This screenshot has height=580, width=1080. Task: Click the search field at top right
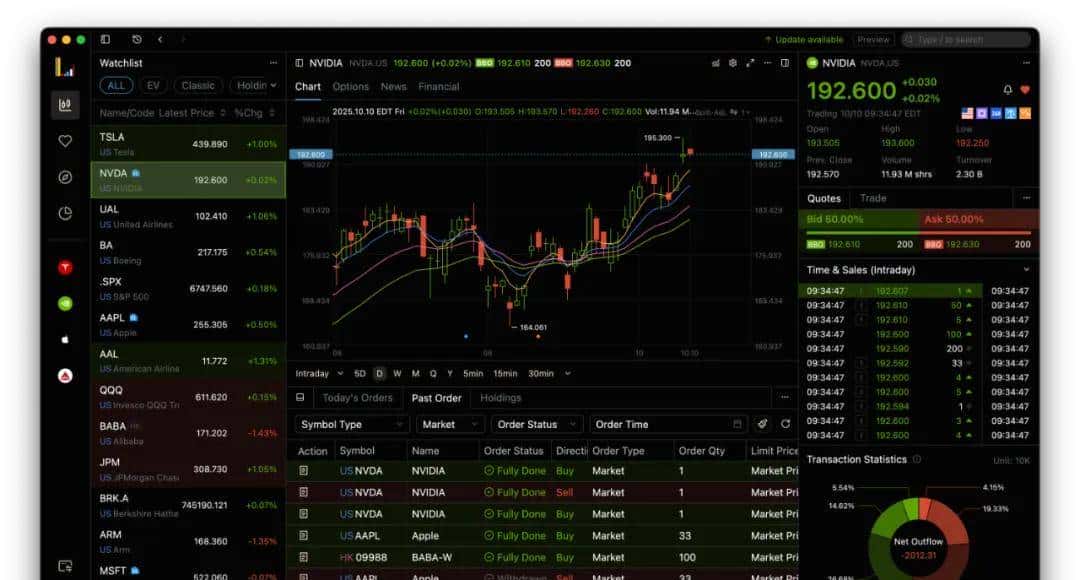click(965, 40)
